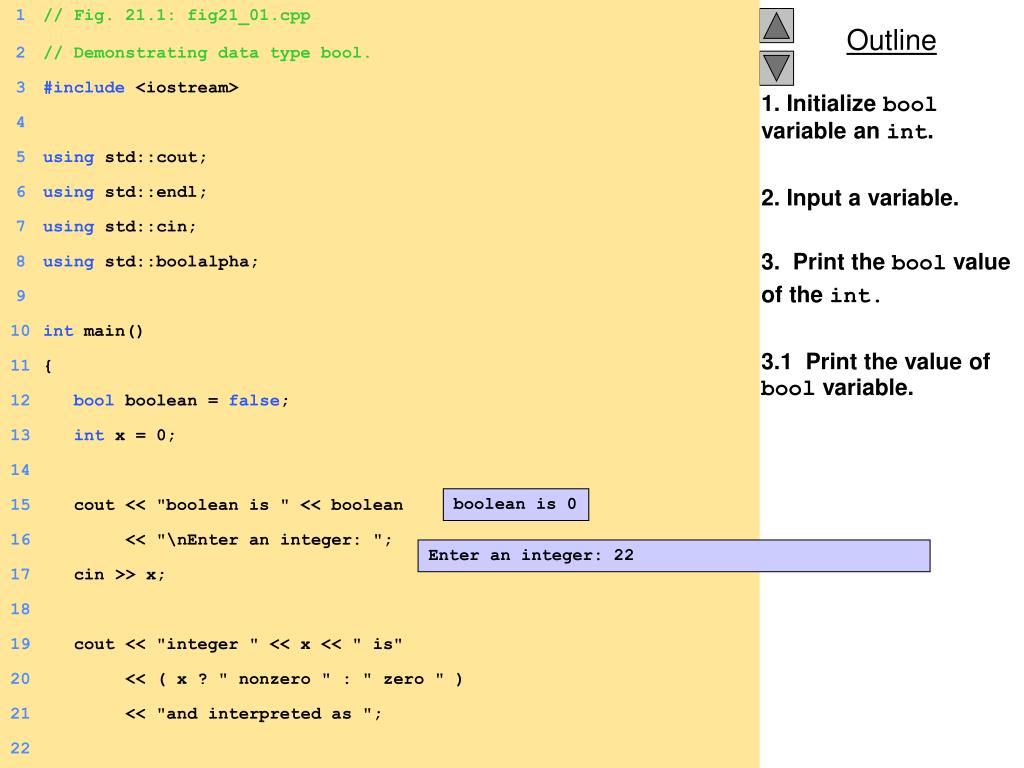Click the "\nEnter an integer: " string line
The height and width of the screenshot is (768, 1024).
[x=259, y=540]
